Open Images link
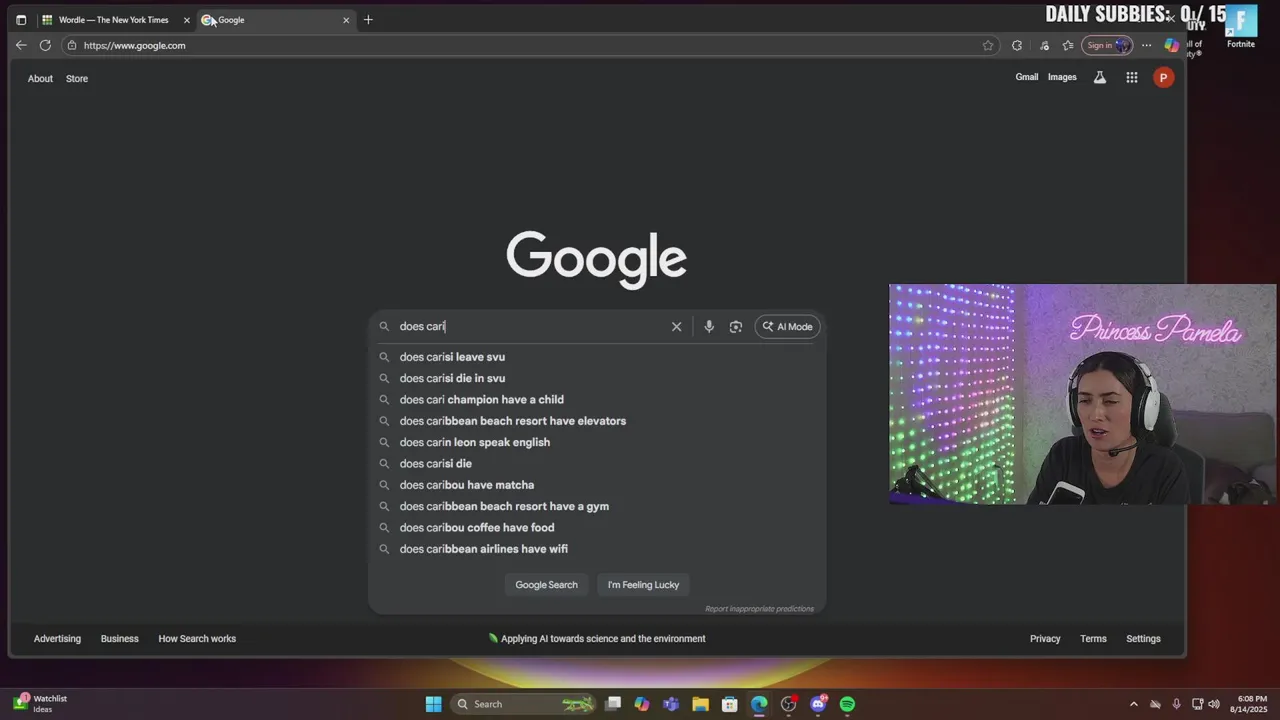Viewport: 1280px width, 720px height. pyautogui.click(x=1062, y=77)
